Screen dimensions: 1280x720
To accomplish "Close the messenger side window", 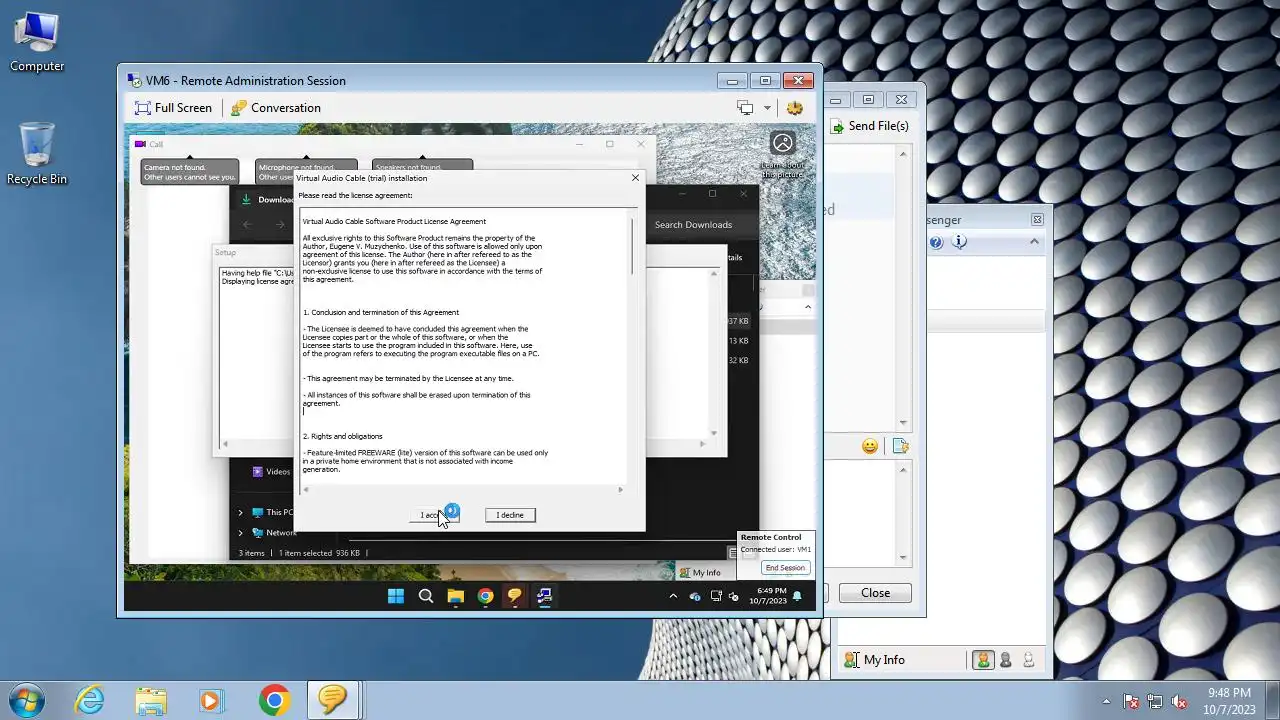I will (x=1037, y=219).
